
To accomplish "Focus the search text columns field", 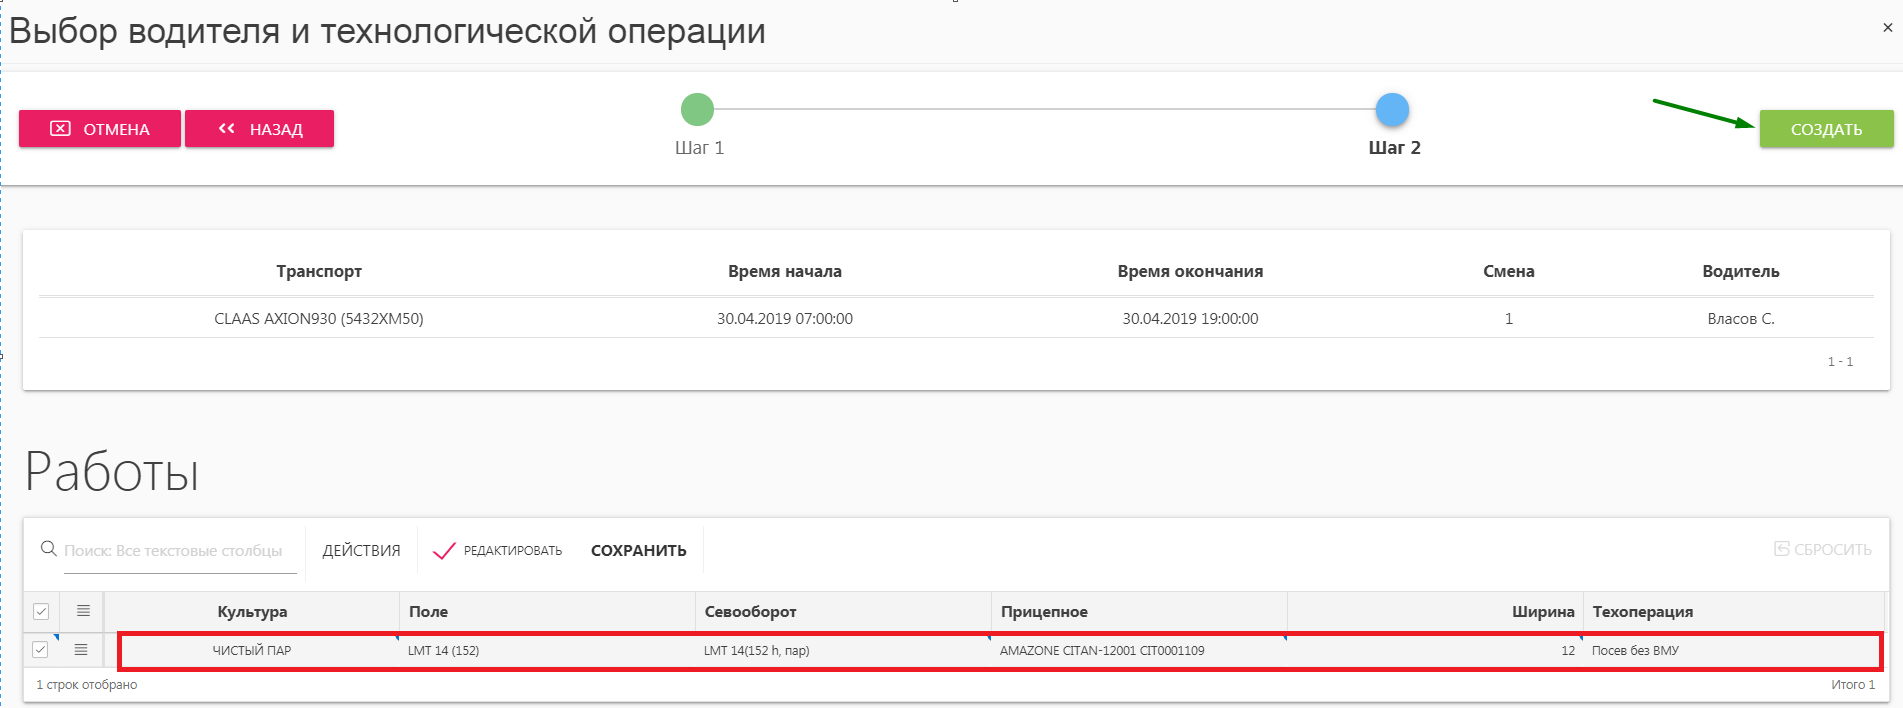I will click(180, 551).
